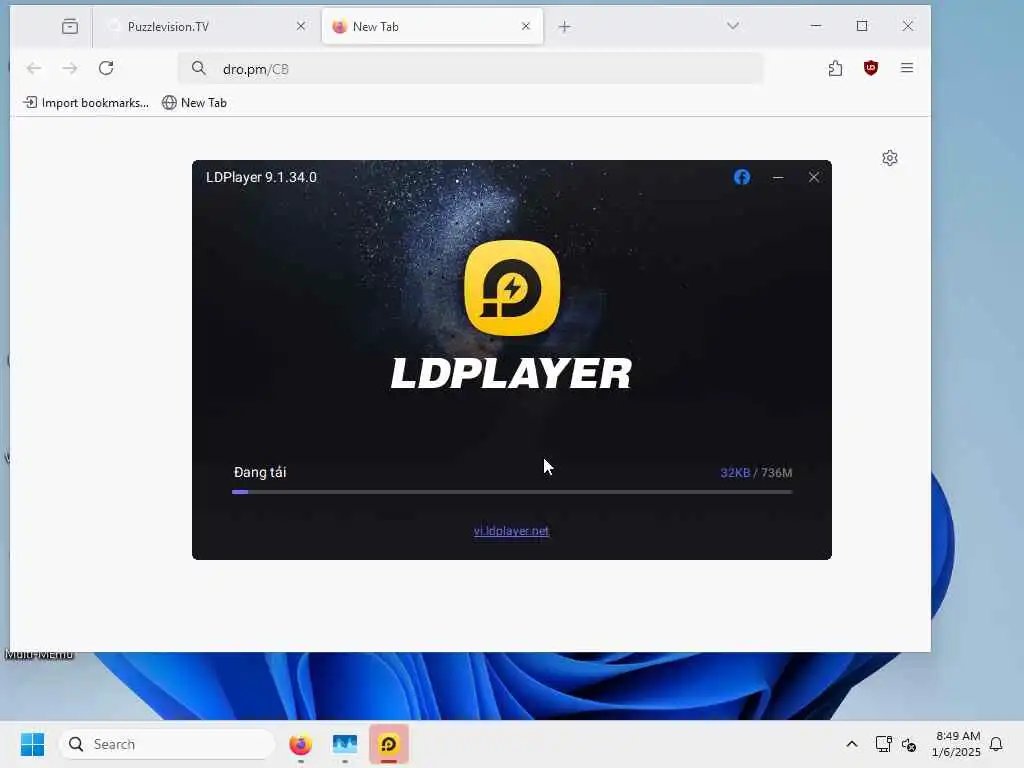Expand the list all tabs dropdown

click(x=733, y=26)
